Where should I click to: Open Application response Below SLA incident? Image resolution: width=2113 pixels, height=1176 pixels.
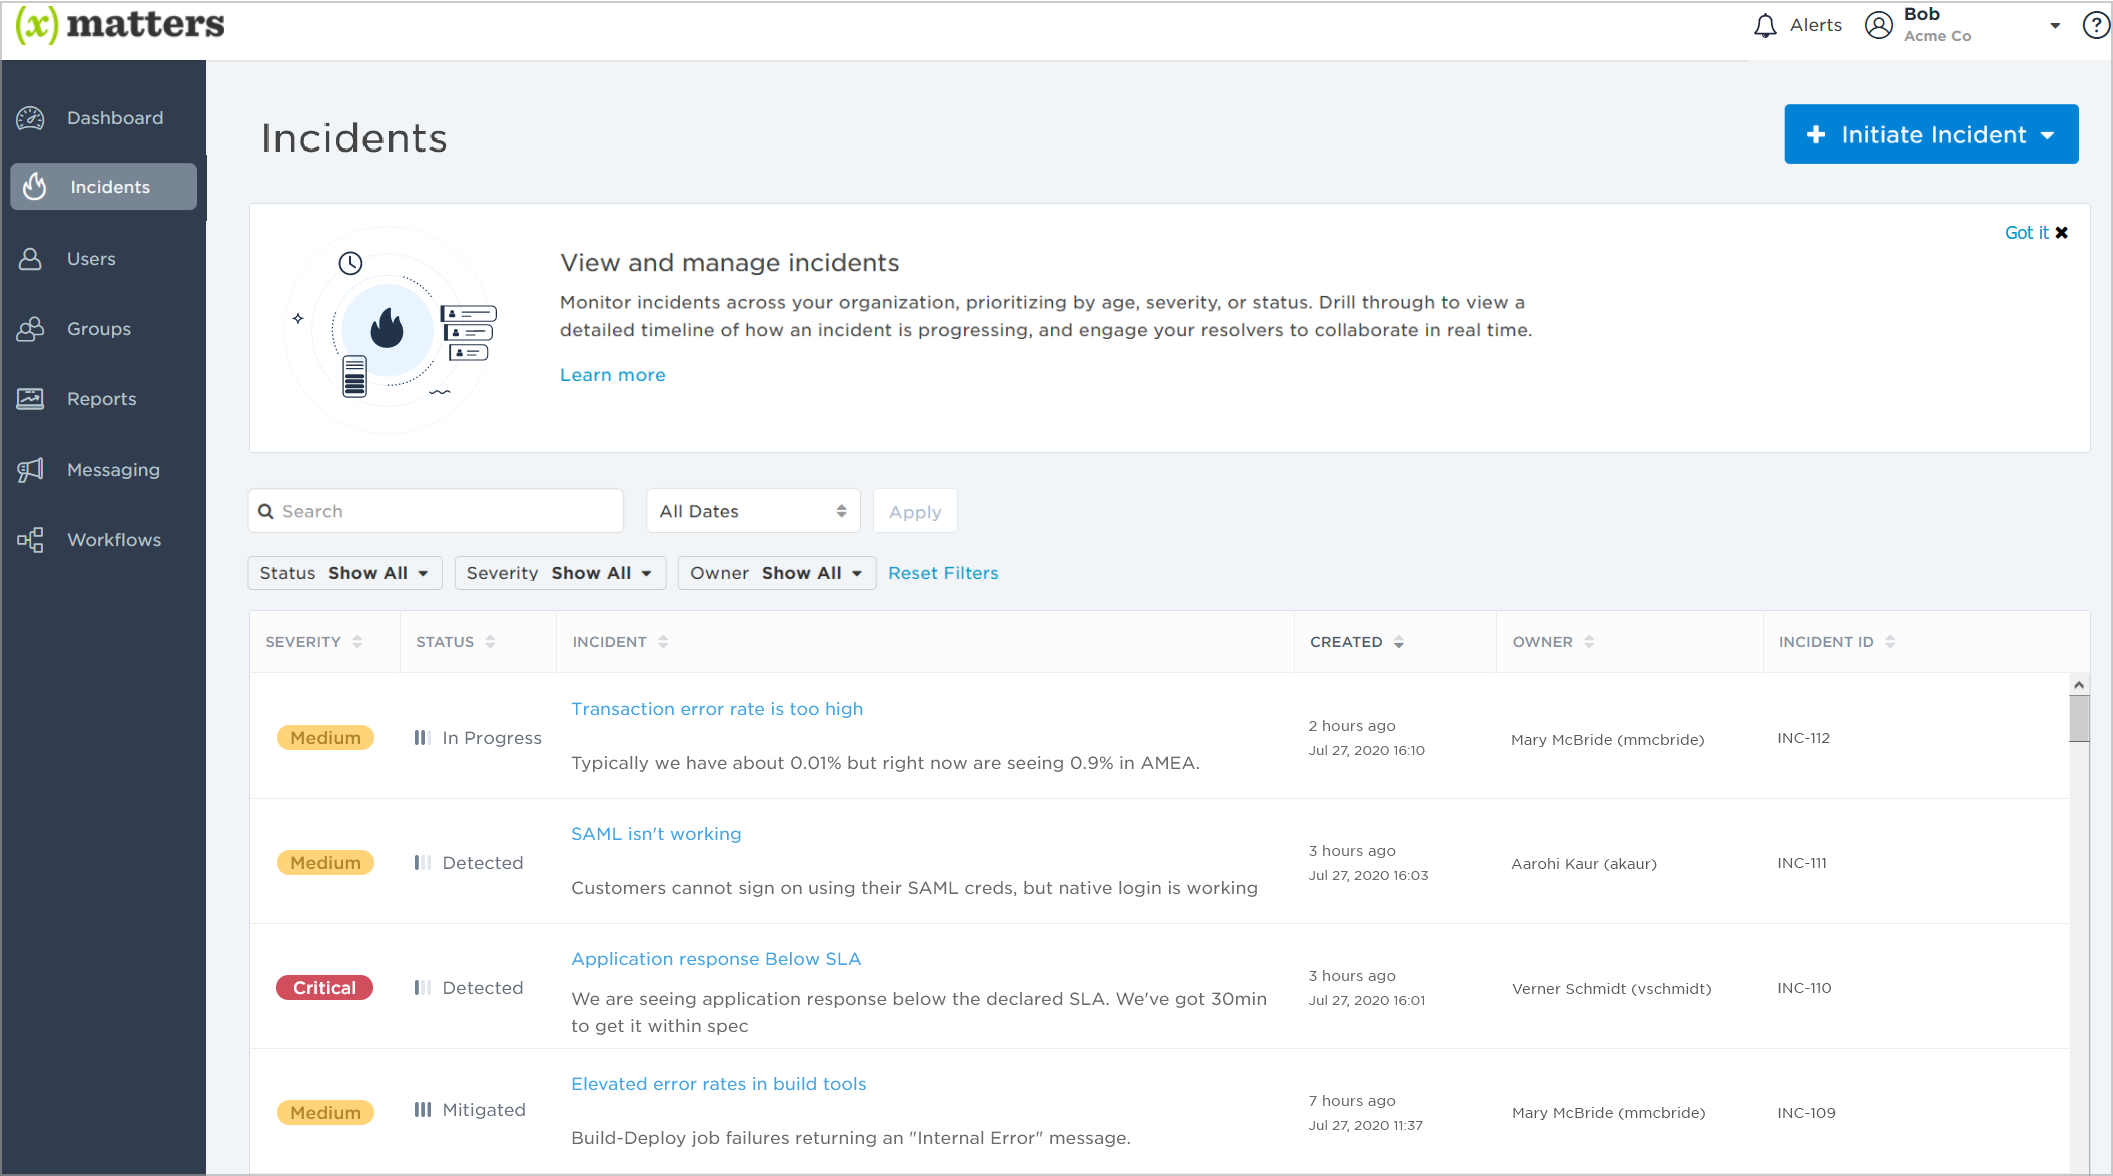[716, 959]
